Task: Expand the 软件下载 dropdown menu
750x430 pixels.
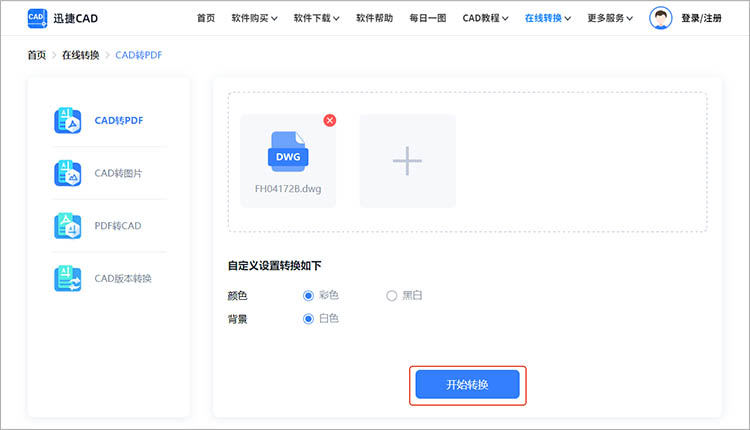Action: click(x=317, y=18)
